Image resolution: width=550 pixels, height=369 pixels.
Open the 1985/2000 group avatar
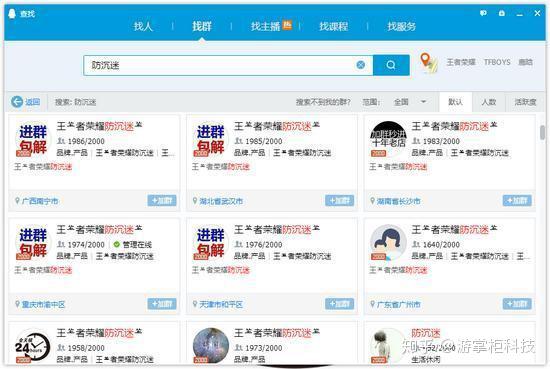(x=210, y=139)
